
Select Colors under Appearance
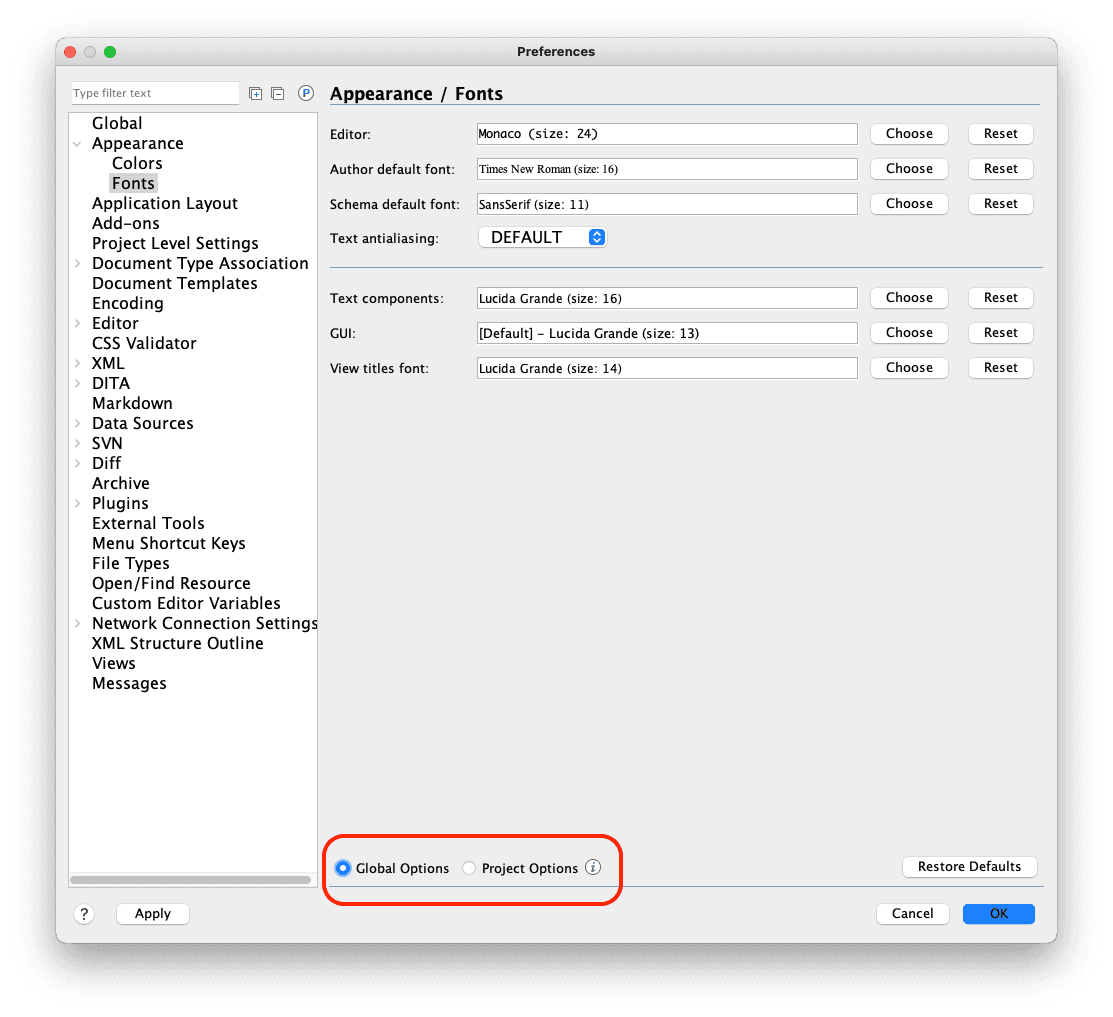tap(137, 163)
